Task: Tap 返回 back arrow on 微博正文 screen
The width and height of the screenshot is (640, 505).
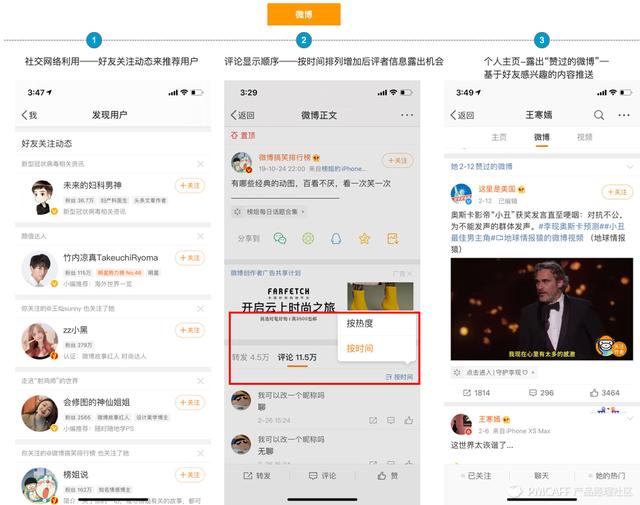Action: click(x=242, y=116)
